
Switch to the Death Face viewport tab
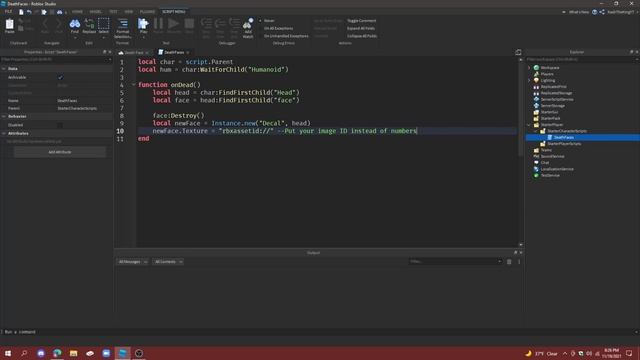pos(133,53)
